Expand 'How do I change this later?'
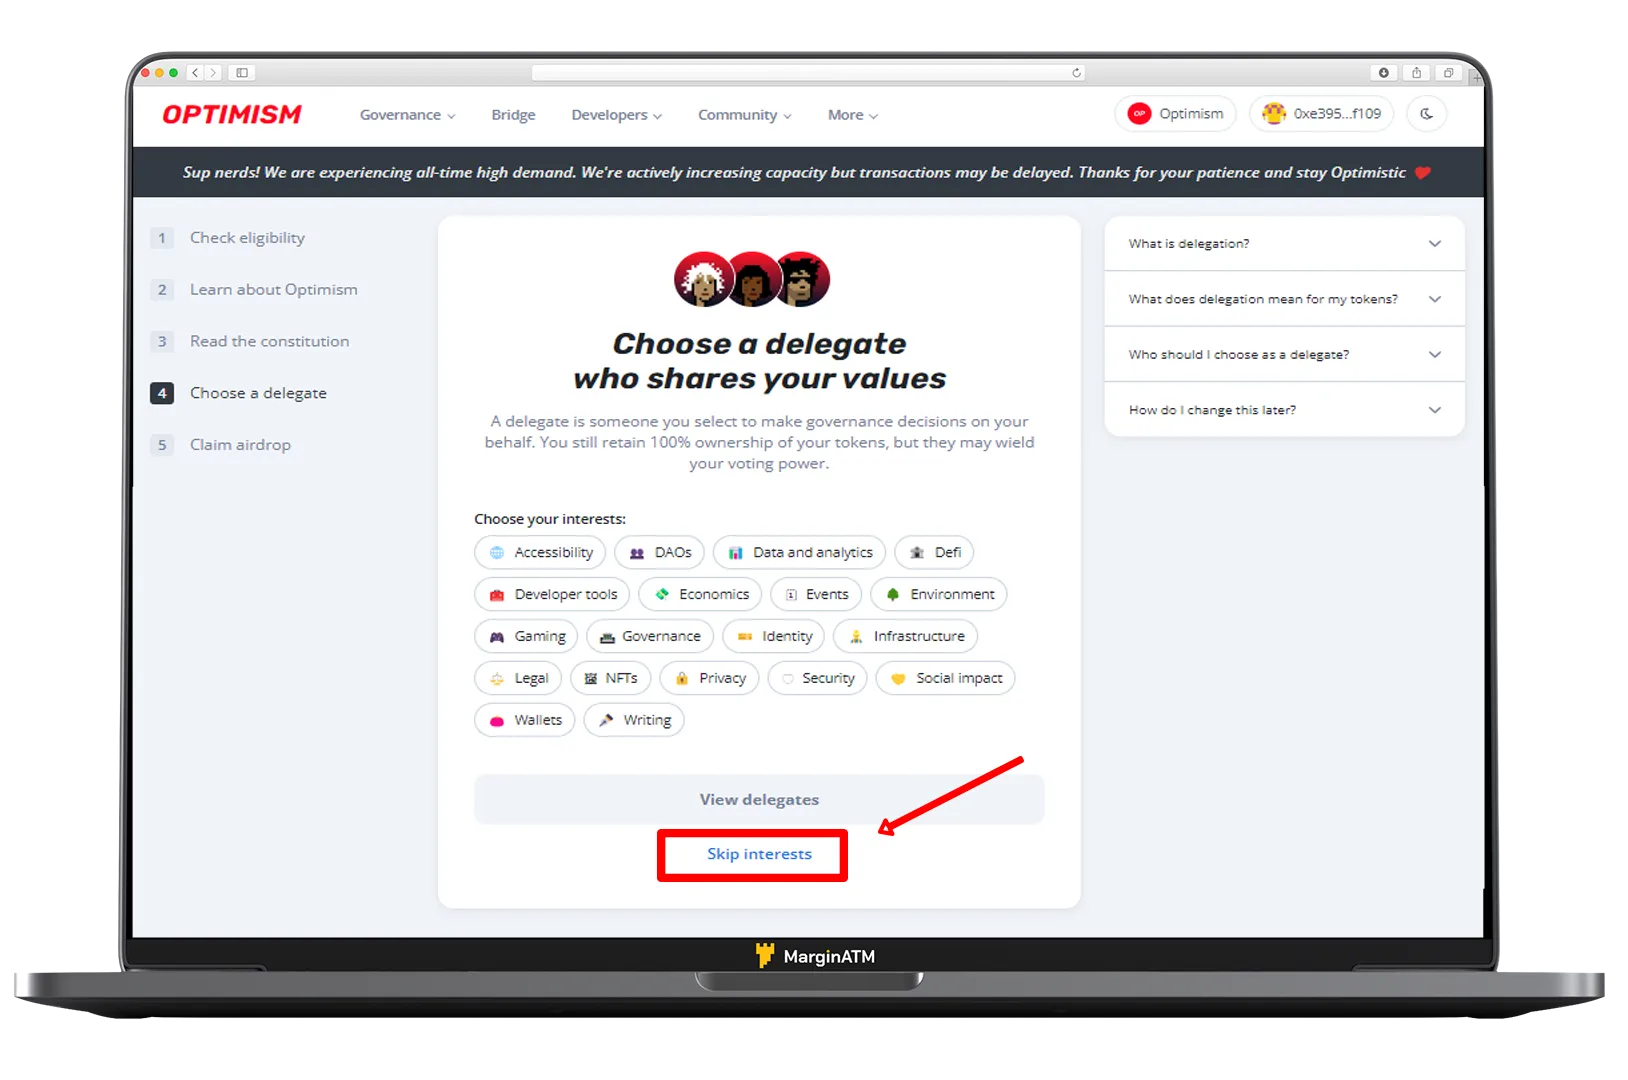The image size is (1628, 1080). (1284, 410)
